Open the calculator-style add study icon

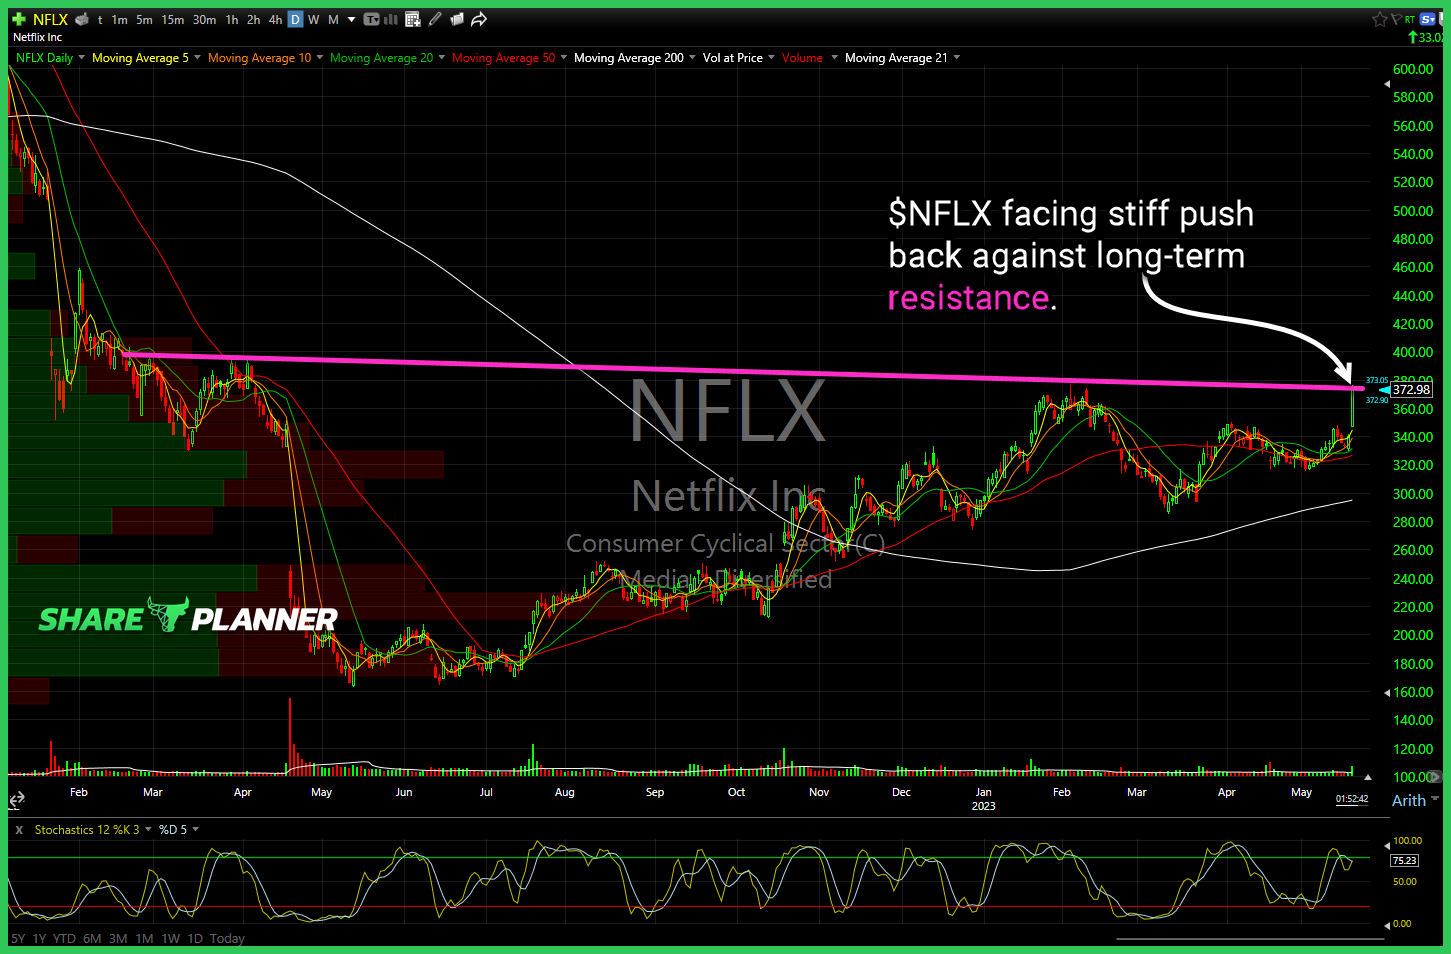pyautogui.click(x=412, y=19)
